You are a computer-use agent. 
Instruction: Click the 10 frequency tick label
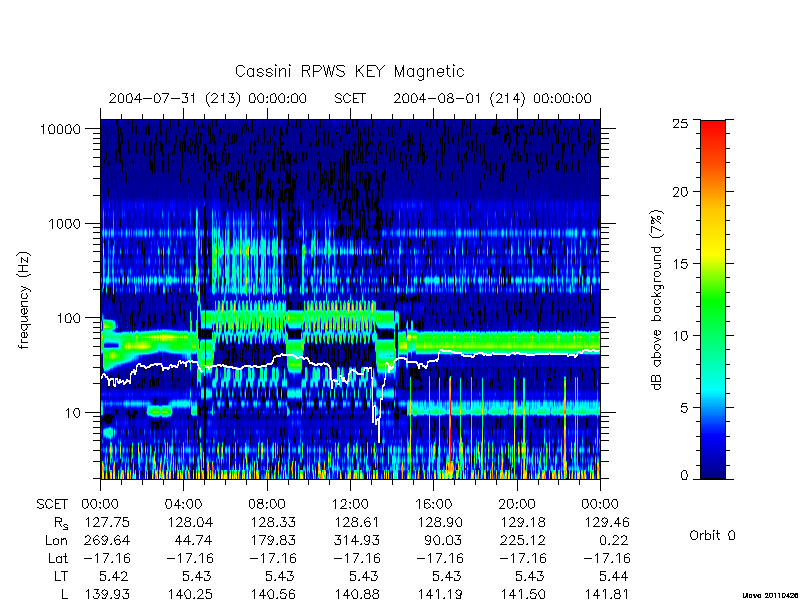(x=73, y=413)
